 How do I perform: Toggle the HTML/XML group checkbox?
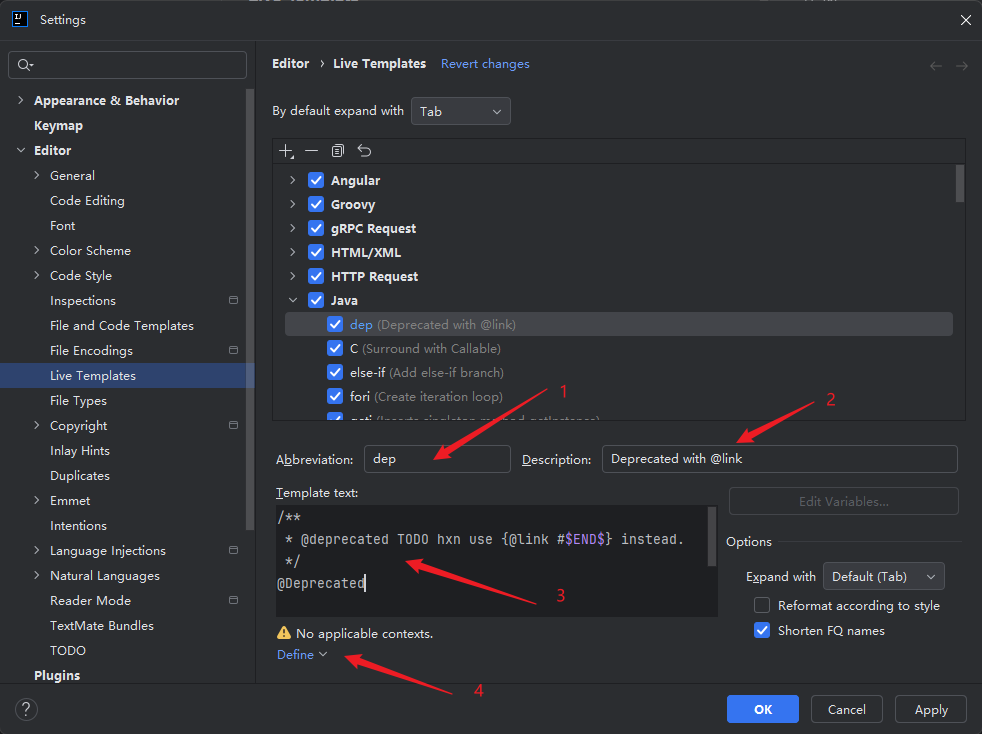tap(316, 252)
